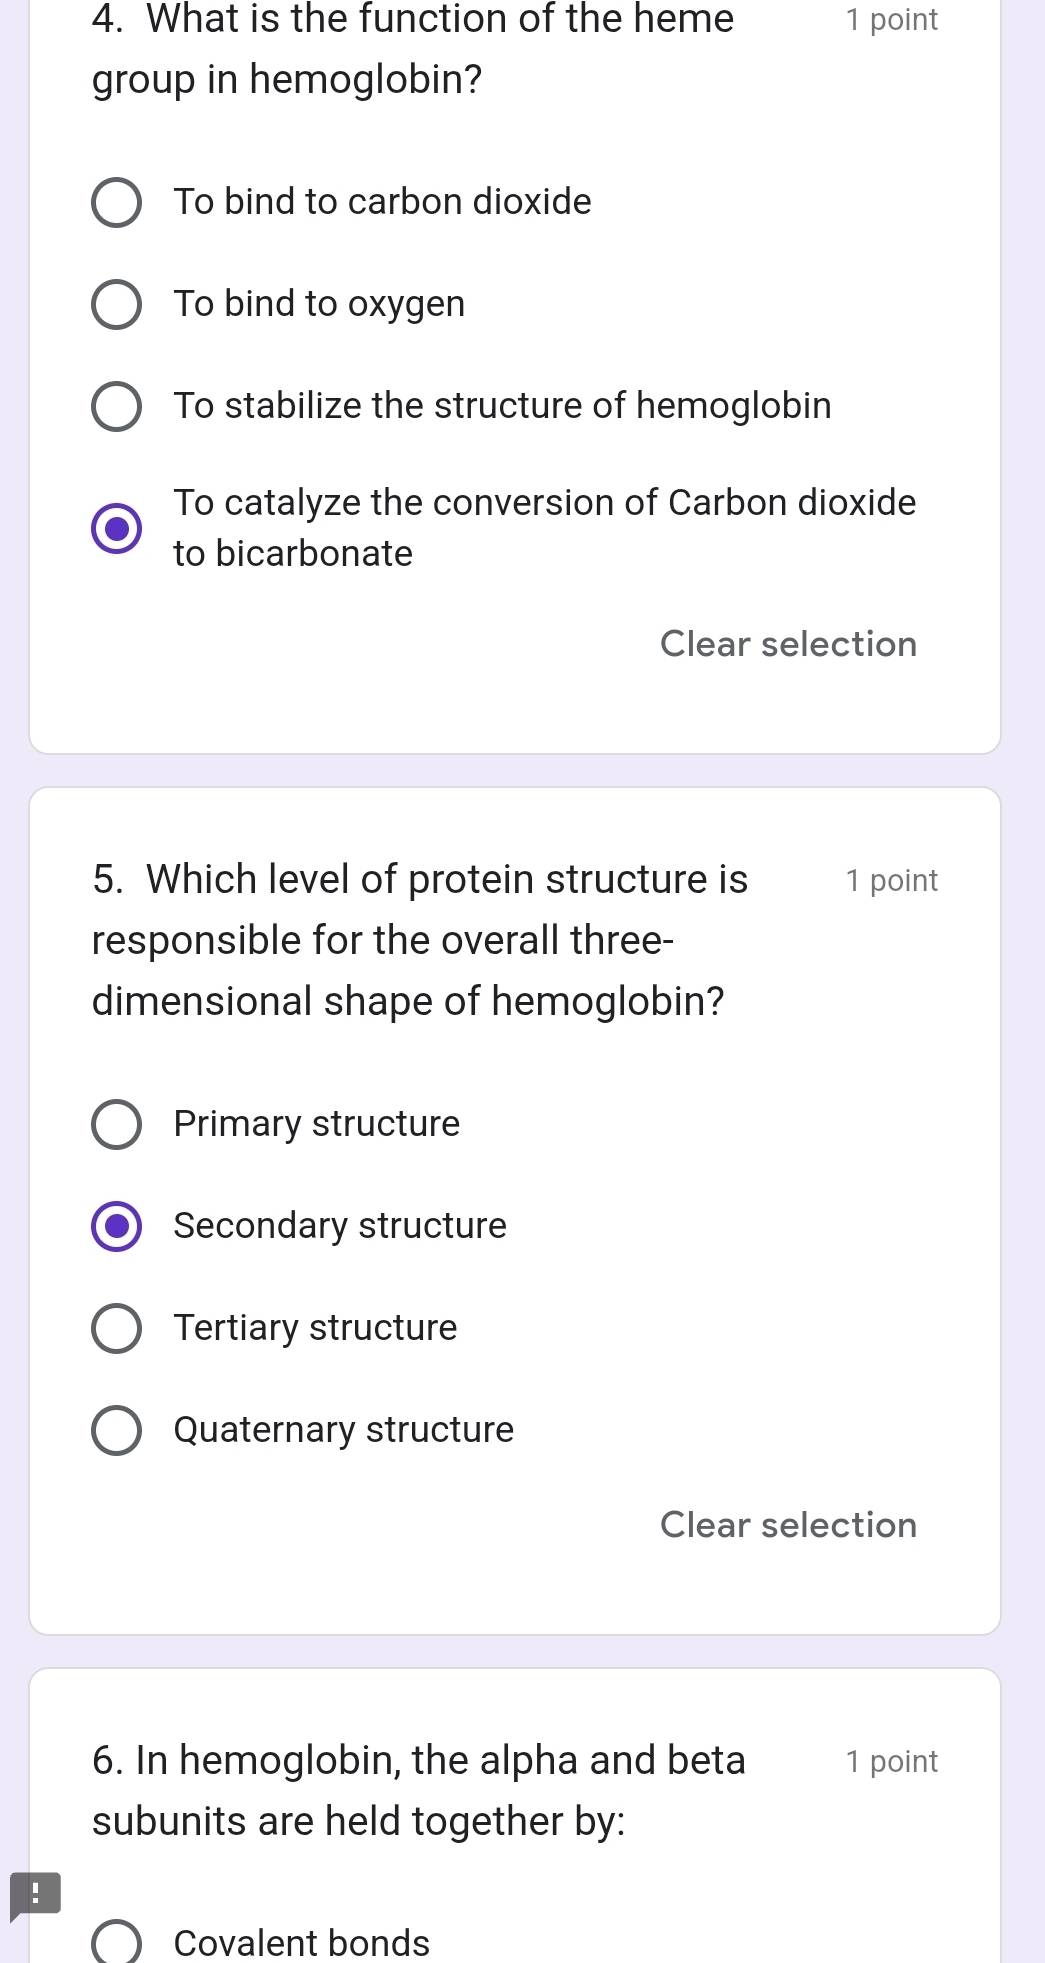Click the question 5 protein structure title

coord(420,940)
